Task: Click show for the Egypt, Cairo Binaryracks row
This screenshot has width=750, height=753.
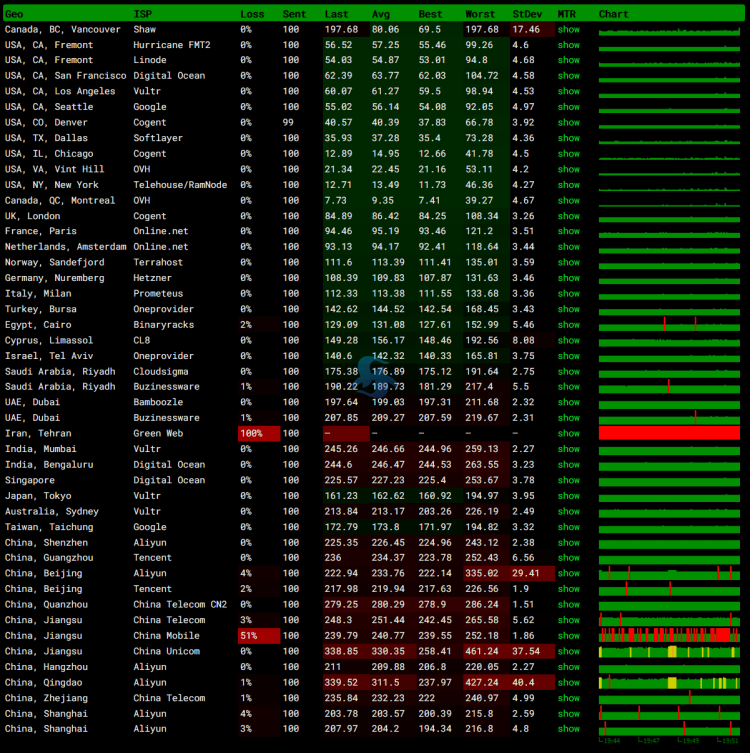Action: coord(568,325)
